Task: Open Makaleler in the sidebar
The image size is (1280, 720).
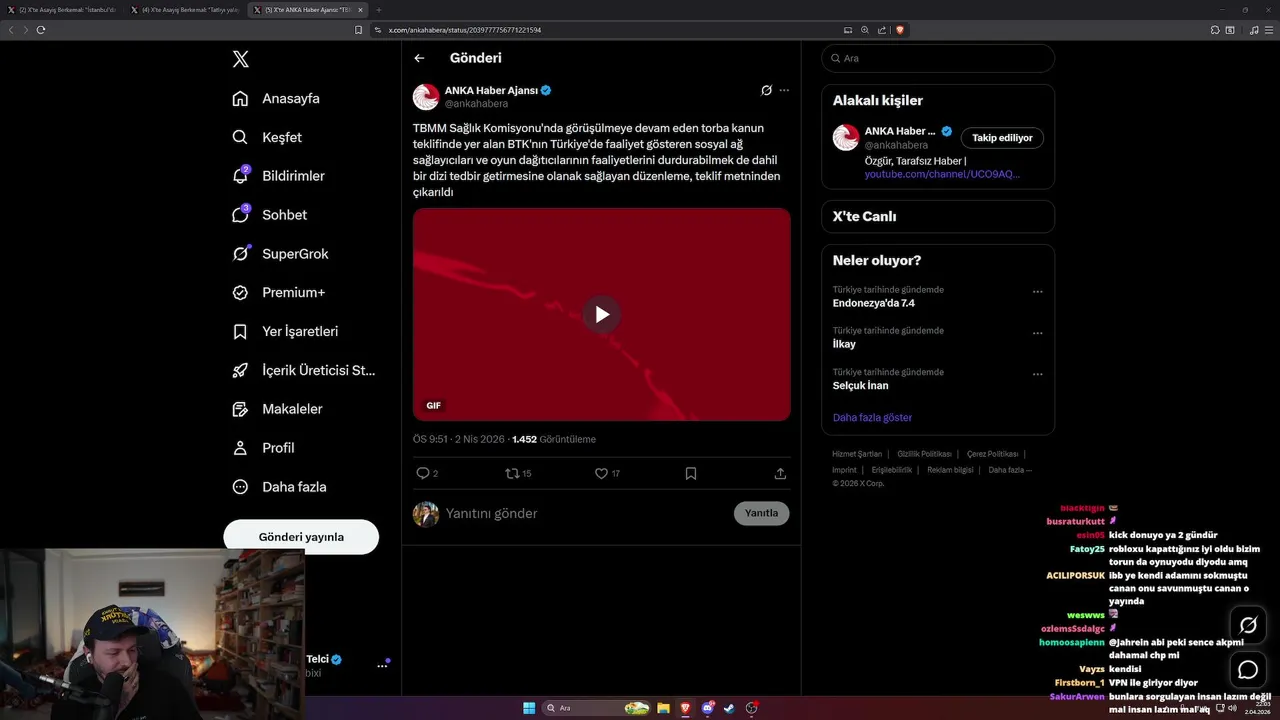Action: 277,409
